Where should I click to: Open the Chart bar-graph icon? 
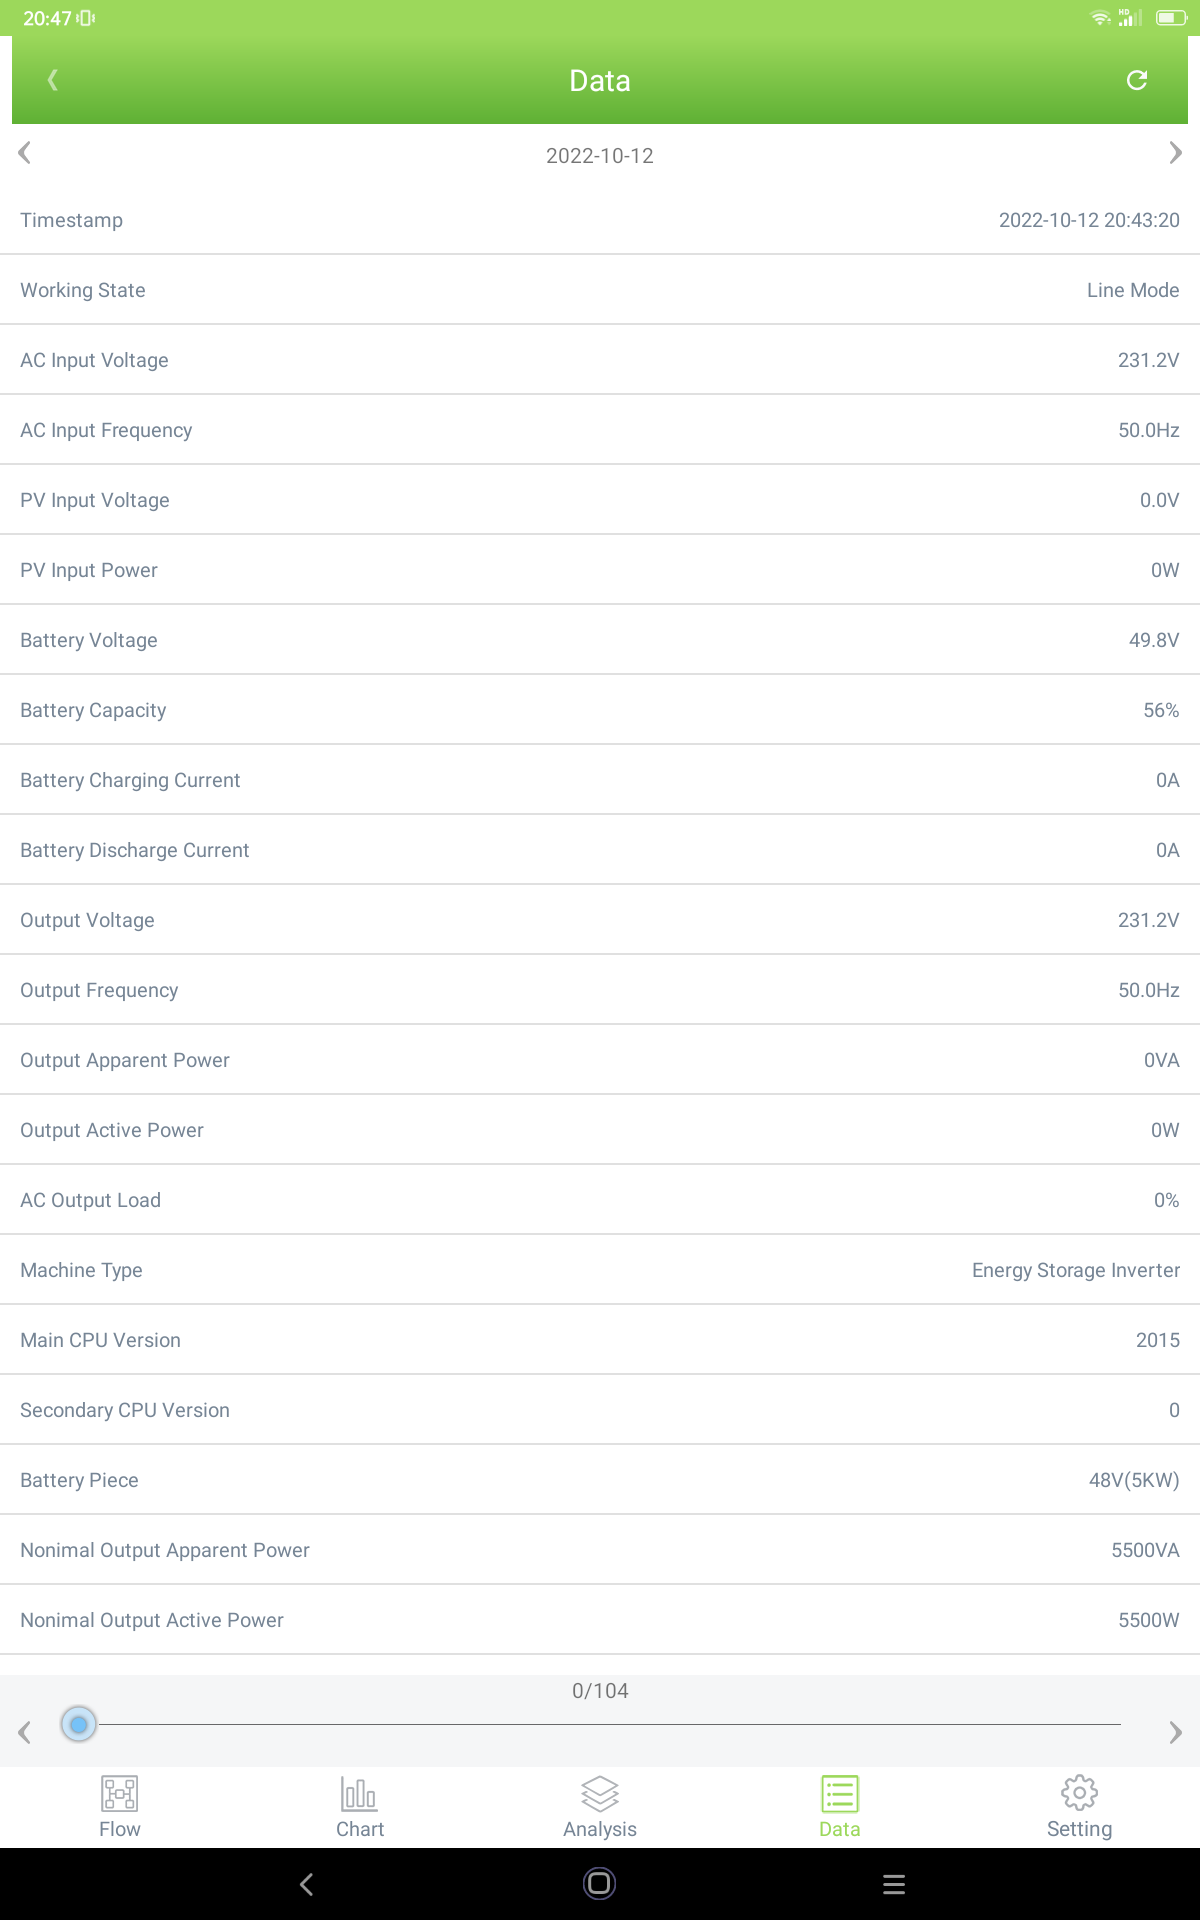359,1794
